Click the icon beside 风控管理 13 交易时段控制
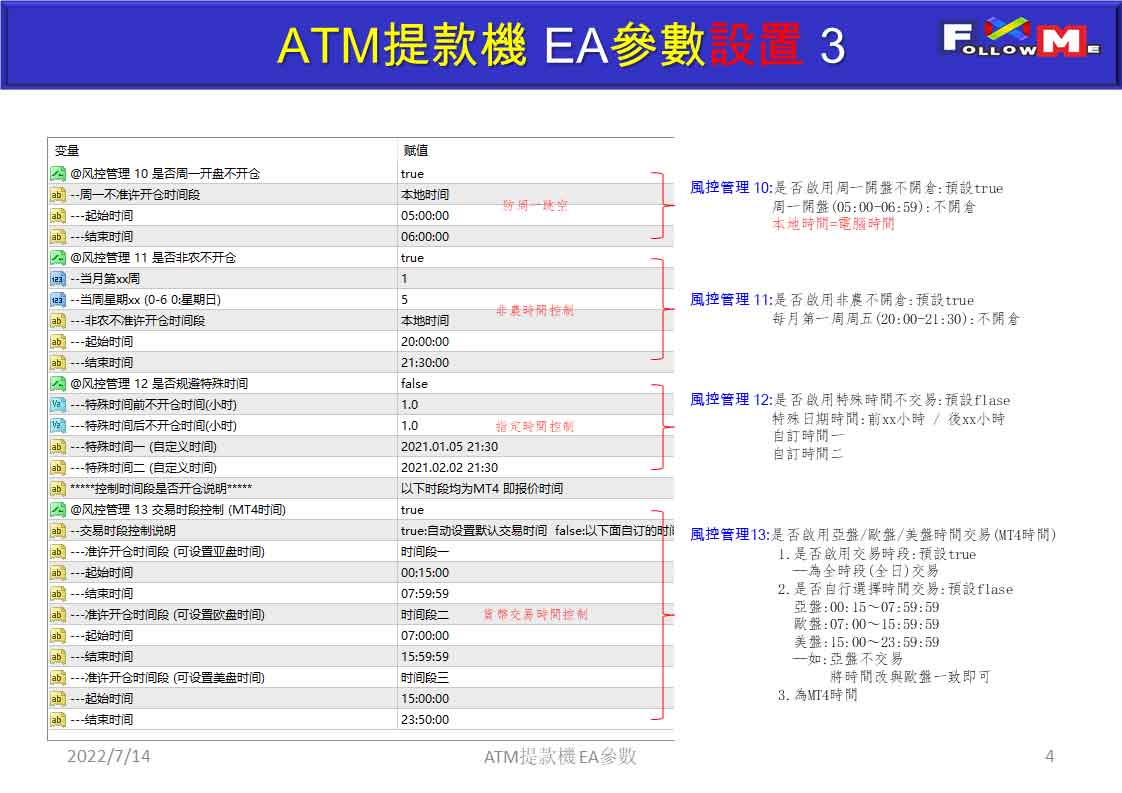1122x793 pixels. coord(57,510)
